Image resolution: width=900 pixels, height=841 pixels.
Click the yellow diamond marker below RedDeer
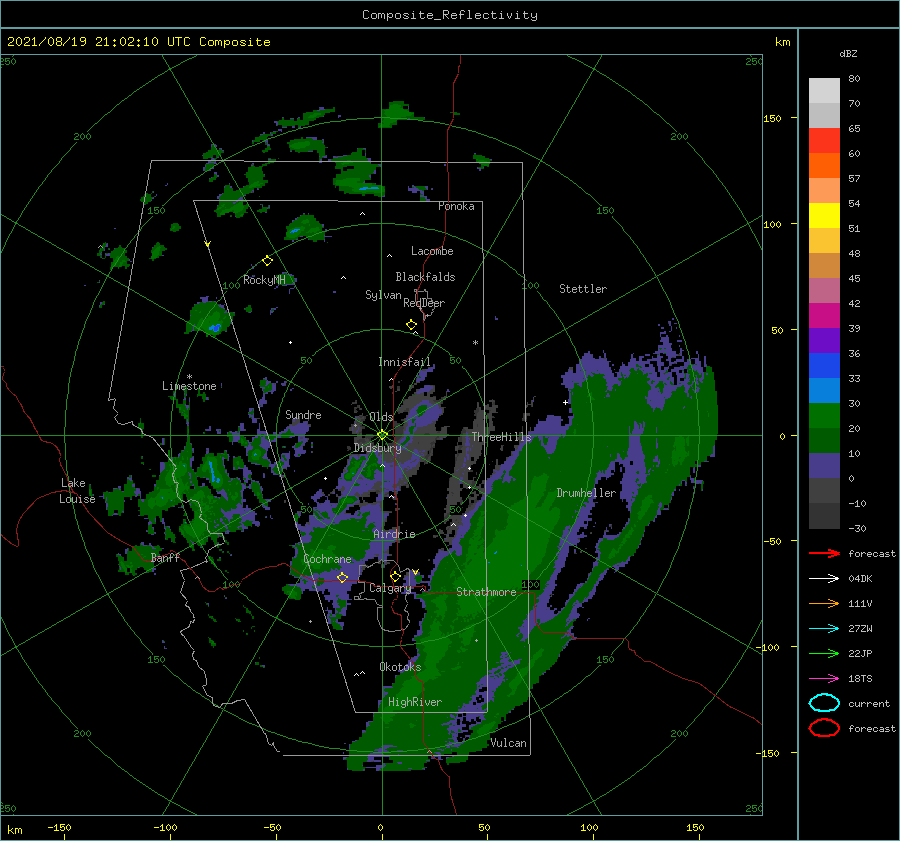(x=412, y=324)
